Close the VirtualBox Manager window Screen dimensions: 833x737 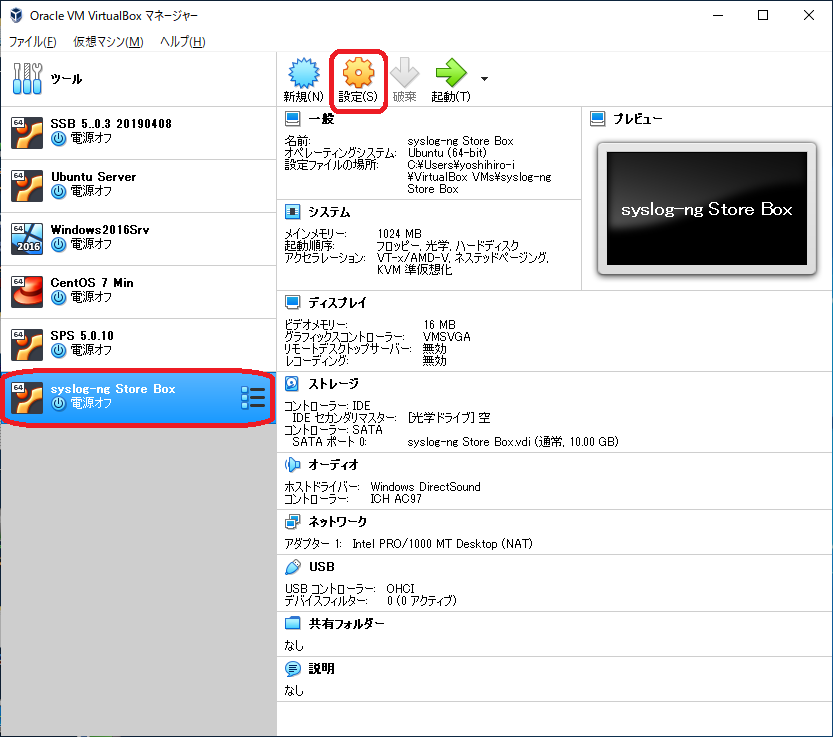[x=809, y=15]
